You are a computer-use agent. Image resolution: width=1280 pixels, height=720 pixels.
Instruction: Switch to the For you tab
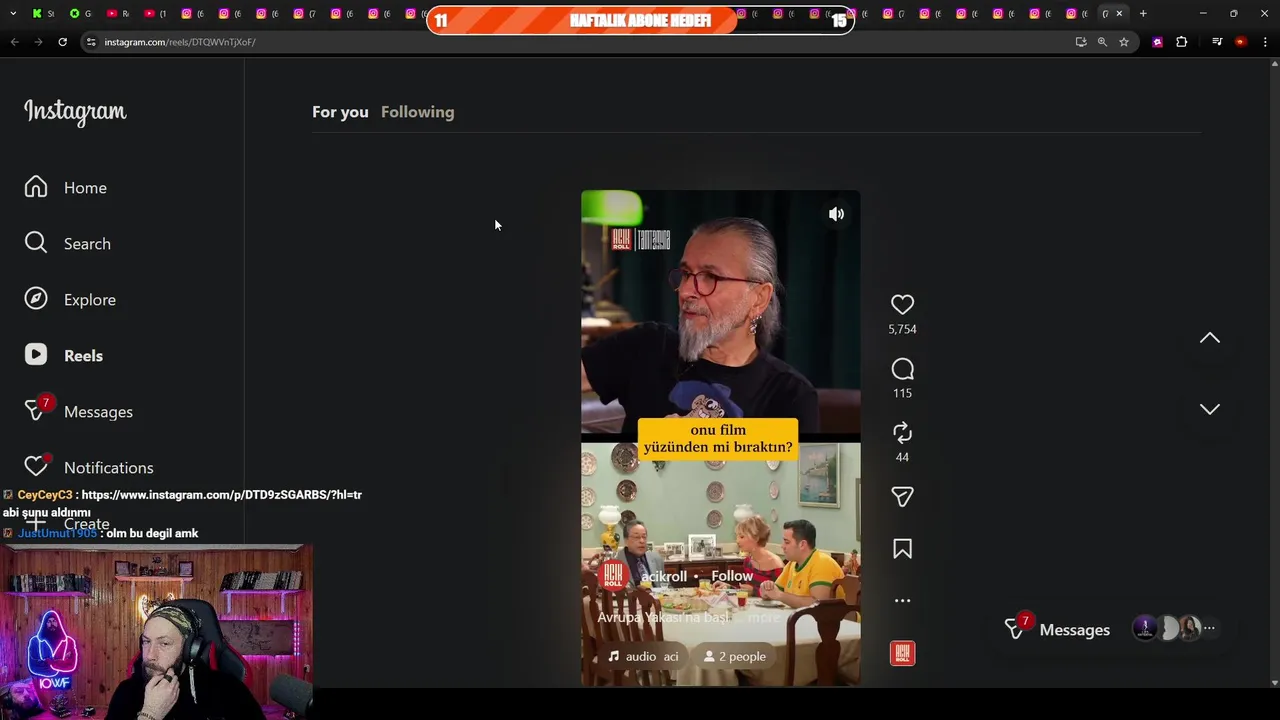tap(340, 112)
